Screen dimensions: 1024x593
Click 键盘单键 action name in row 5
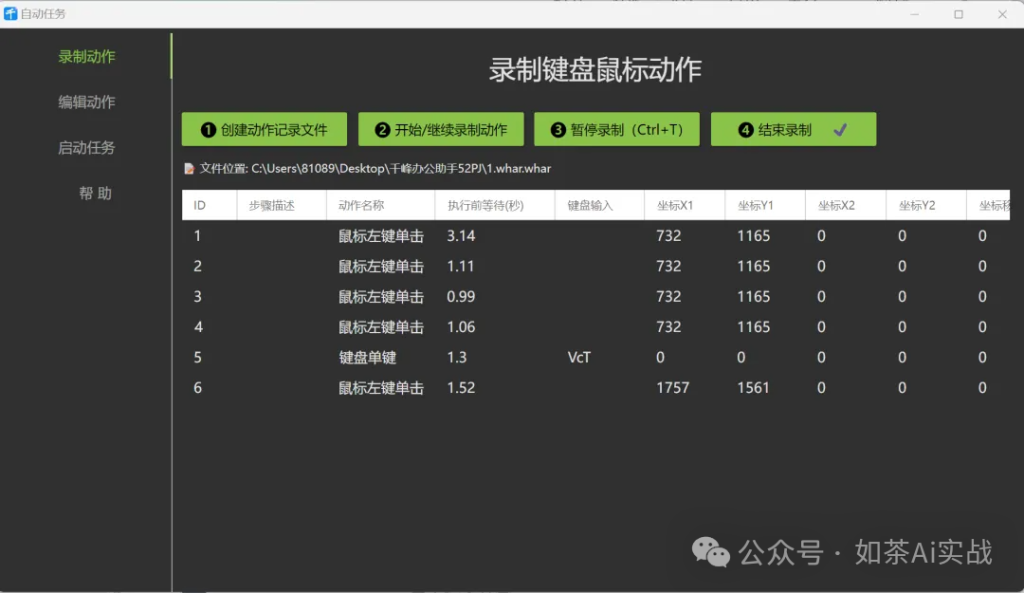pyautogui.click(x=368, y=357)
